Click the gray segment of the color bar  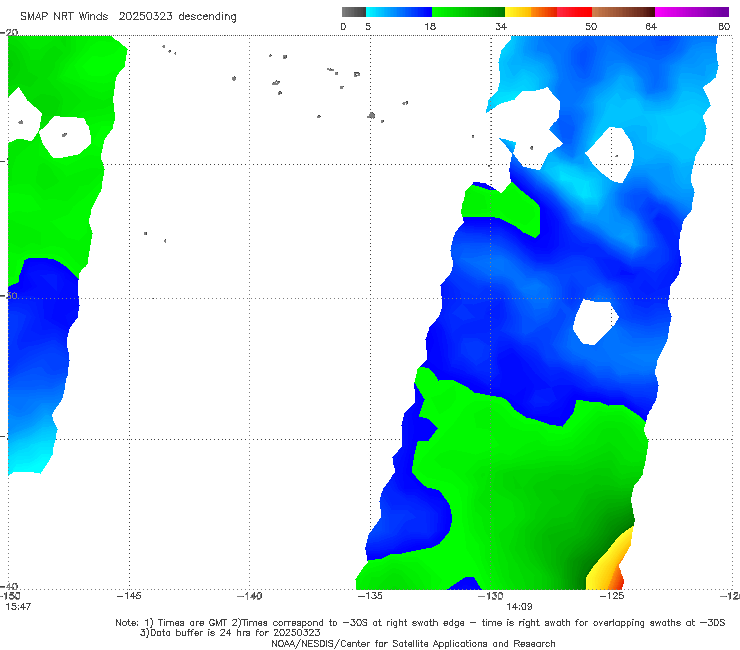(x=354, y=12)
